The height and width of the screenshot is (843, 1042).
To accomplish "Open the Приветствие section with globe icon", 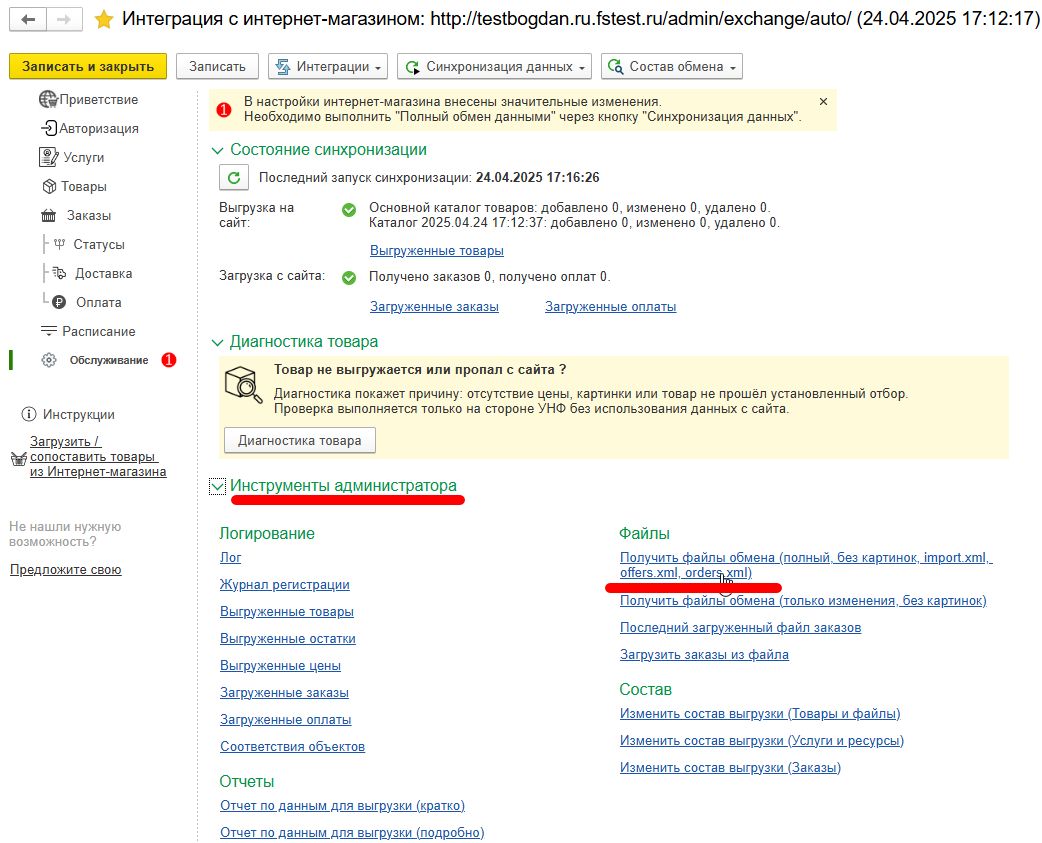I will click(48, 100).
